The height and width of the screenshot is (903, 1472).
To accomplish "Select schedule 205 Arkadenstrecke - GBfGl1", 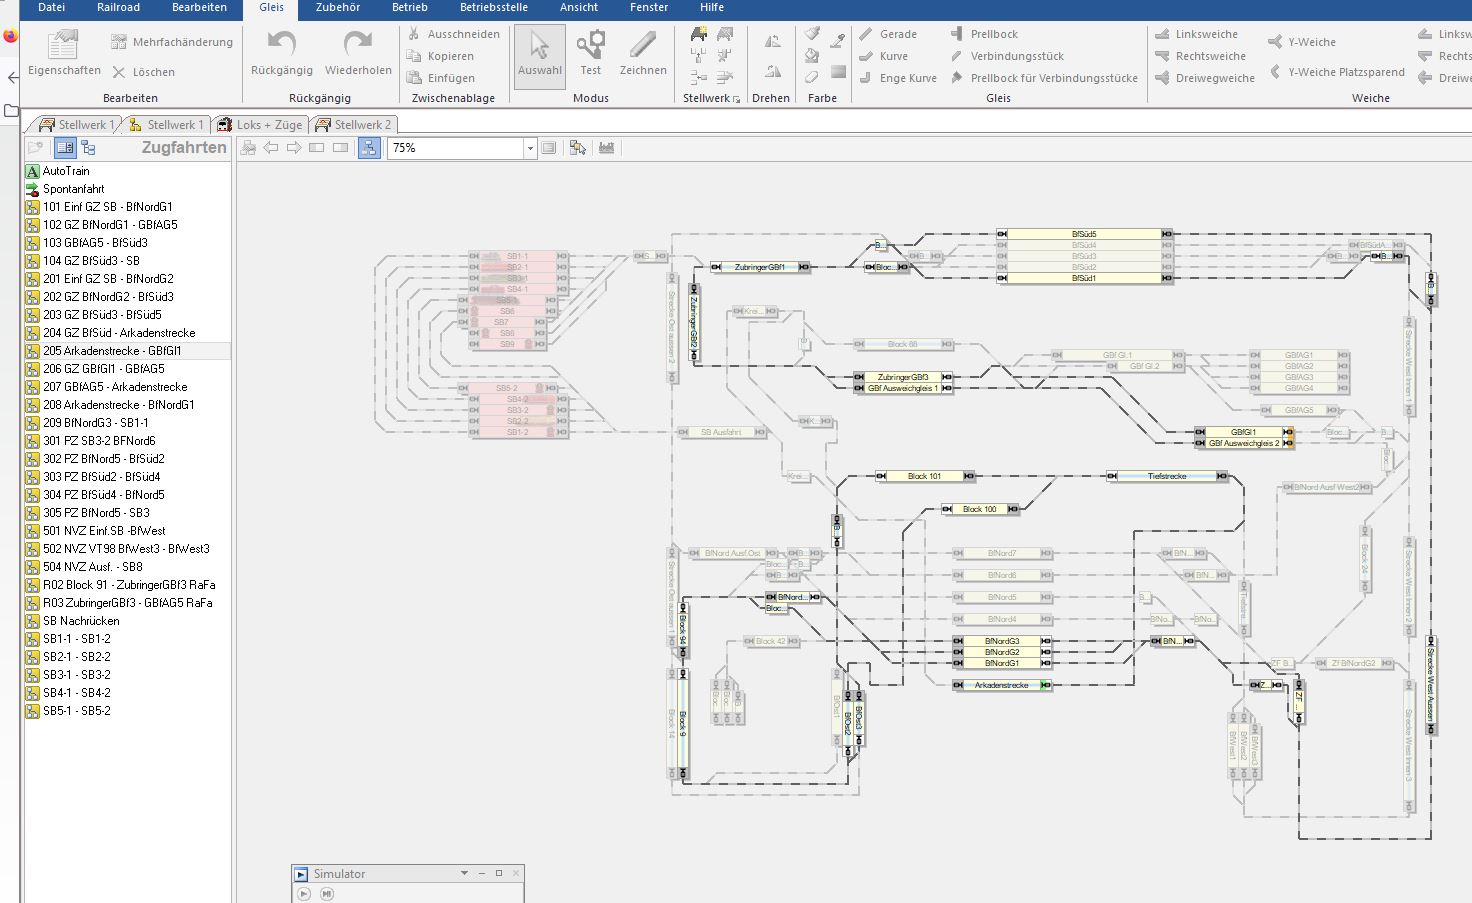I will tap(112, 351).
